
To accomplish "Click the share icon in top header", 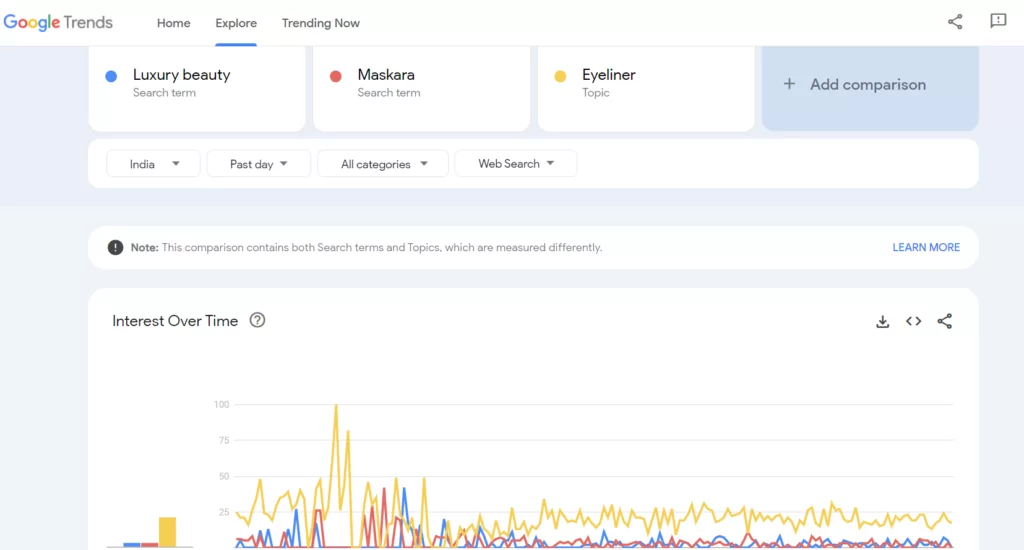I will (x=955, y=22).
